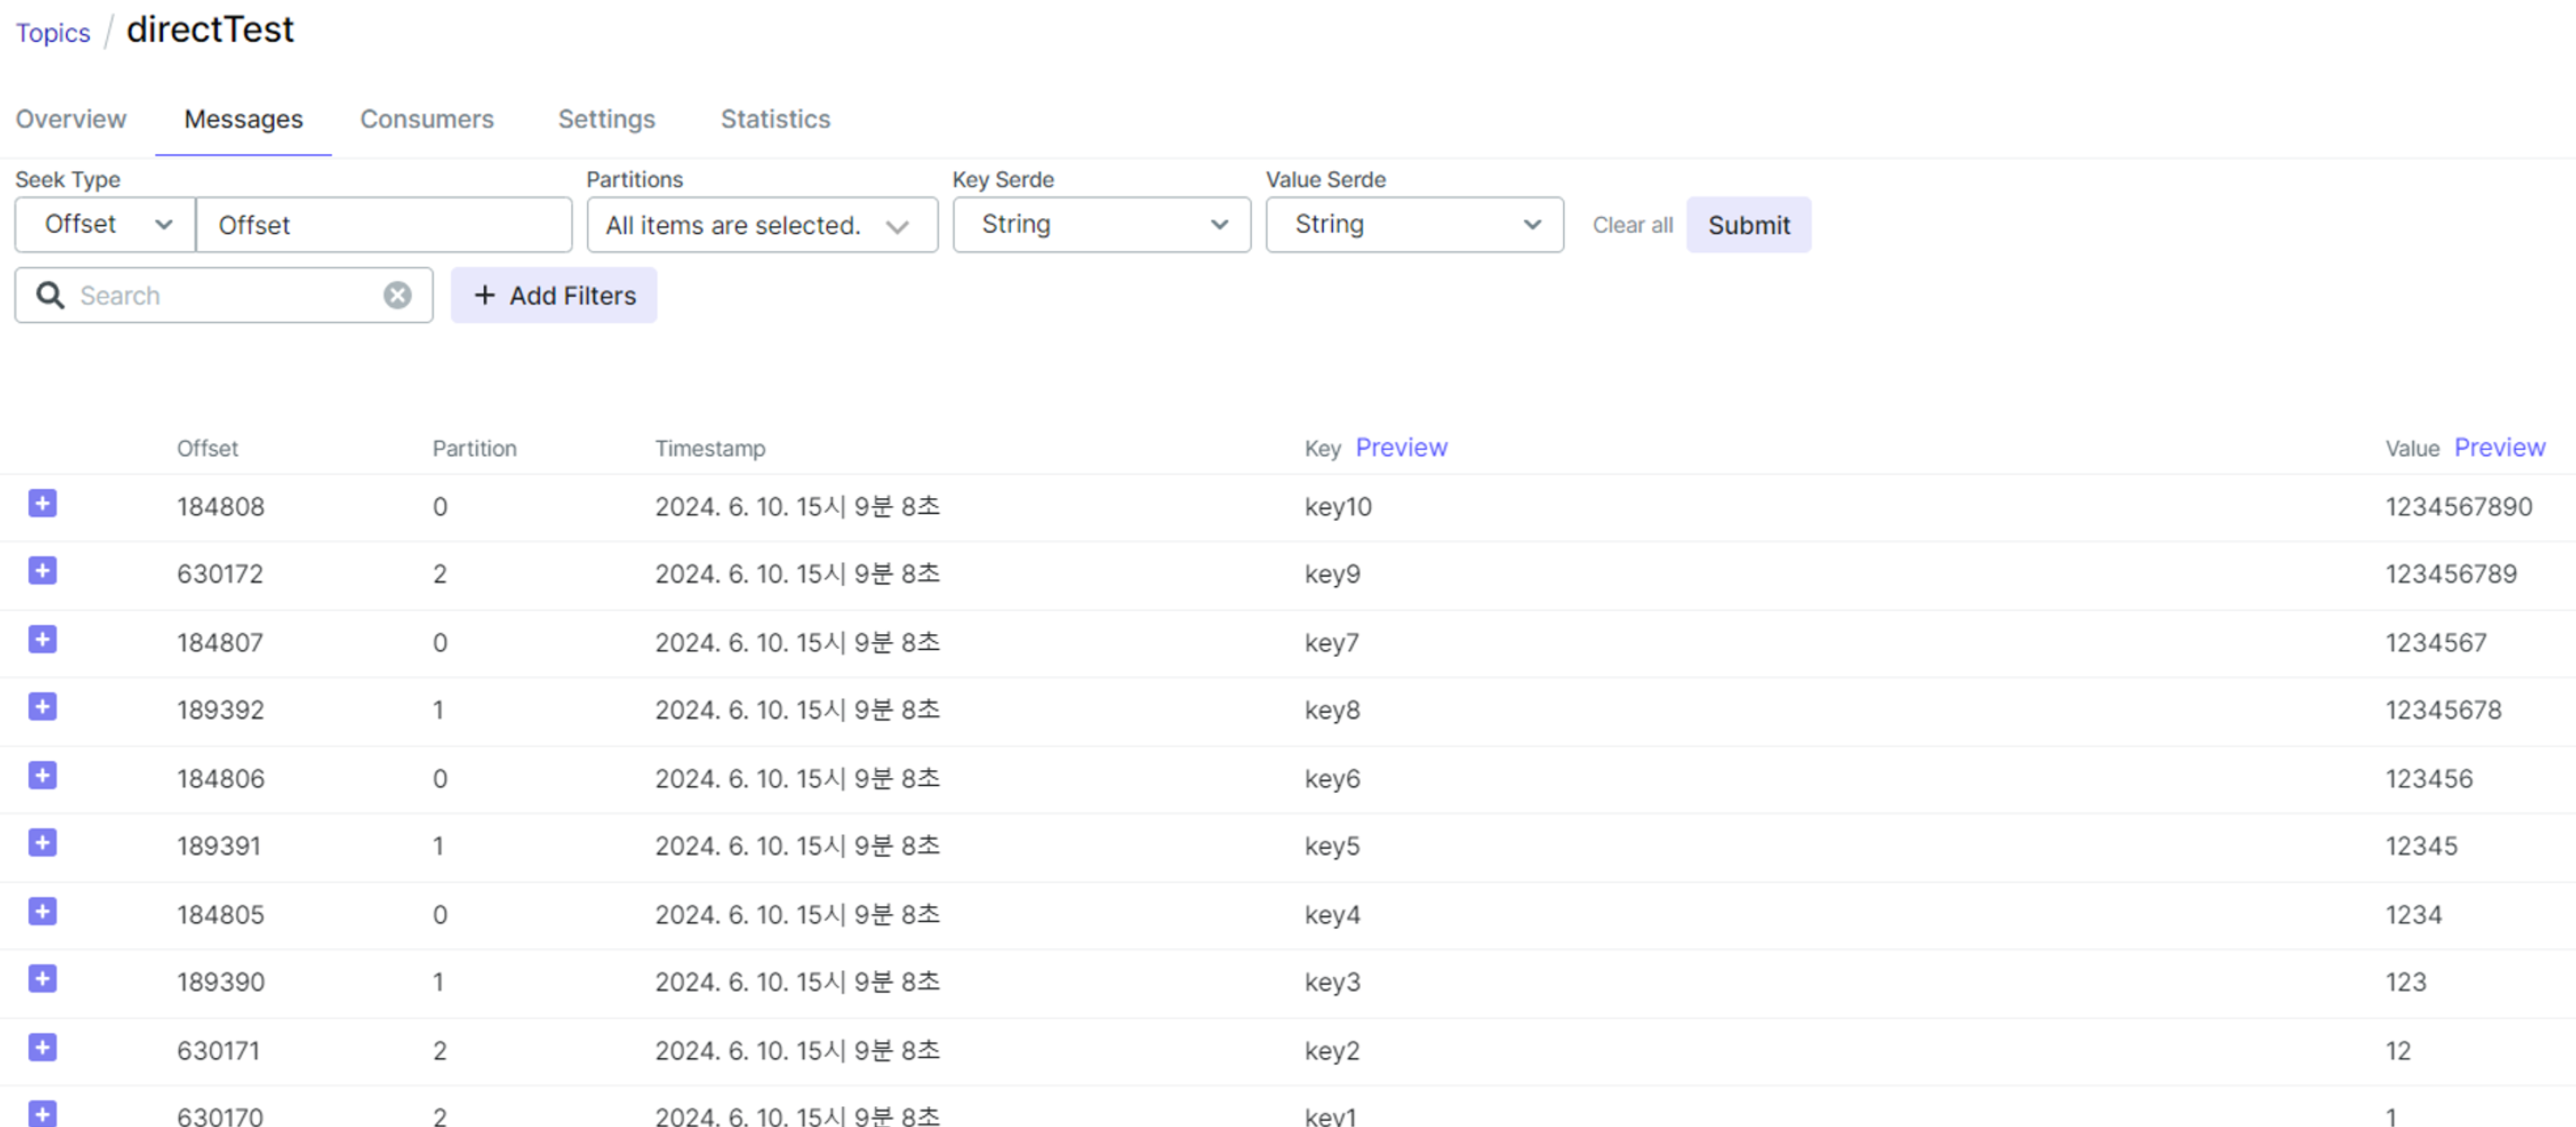The width and height of the screenshot is (2576, 1127).
Task: Open the Partitions selection dropdown
Action: coord(761,225)
